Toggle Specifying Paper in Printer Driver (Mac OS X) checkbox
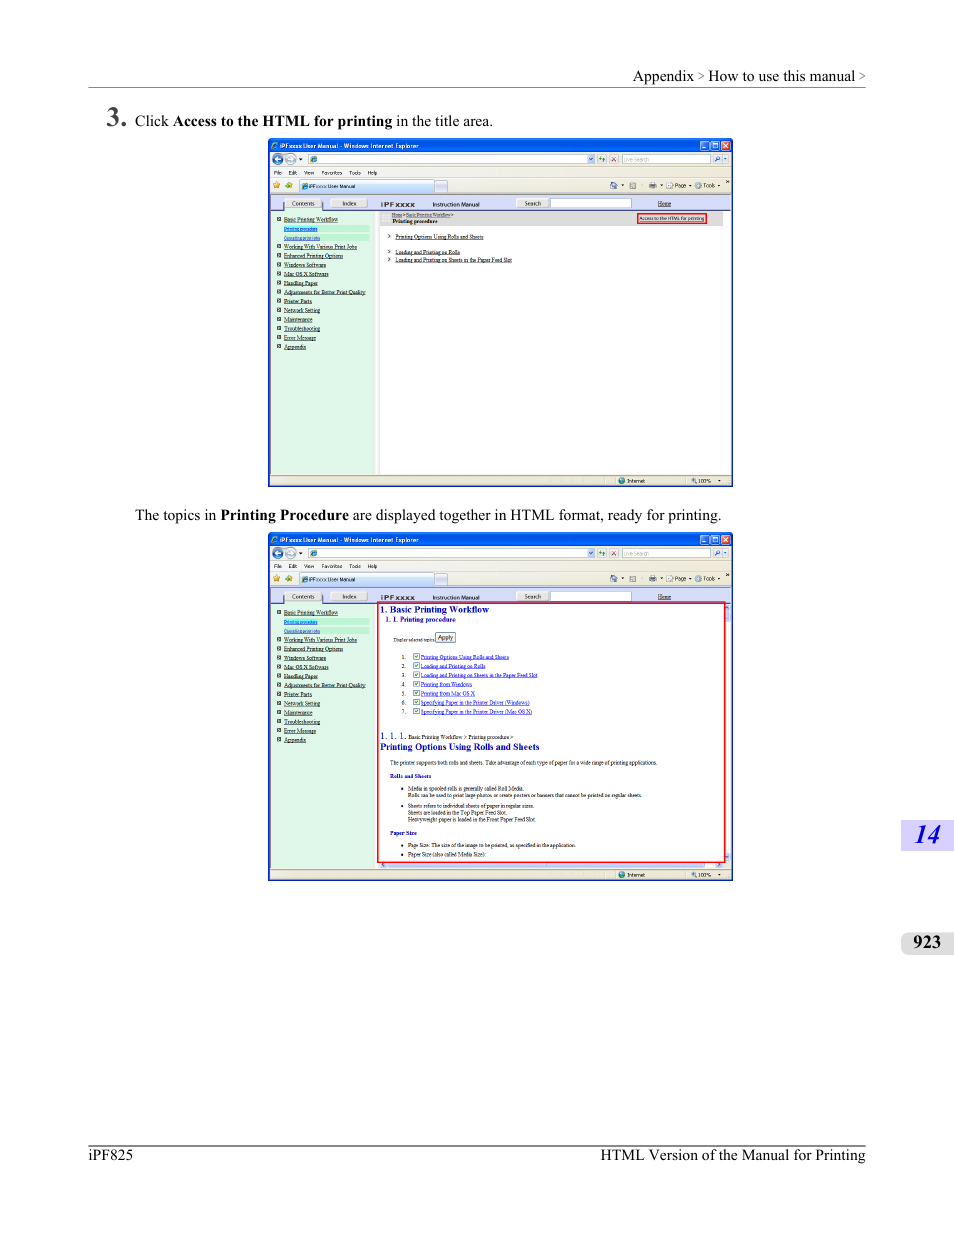The width and height of the screenshot is (954, 1235). click(416, 712)
